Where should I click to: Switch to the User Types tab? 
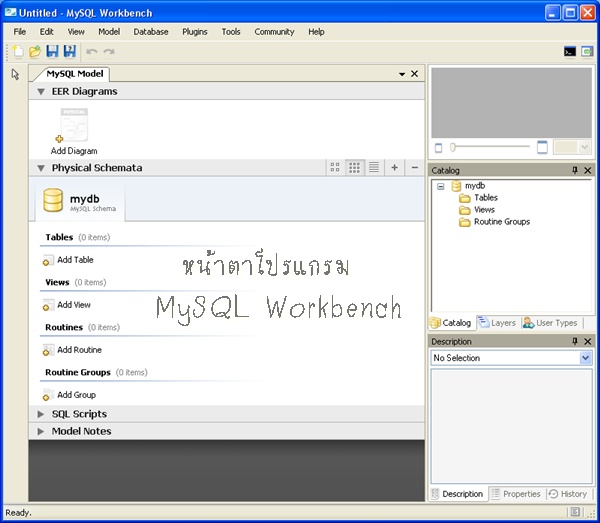(x=550, y=323)
